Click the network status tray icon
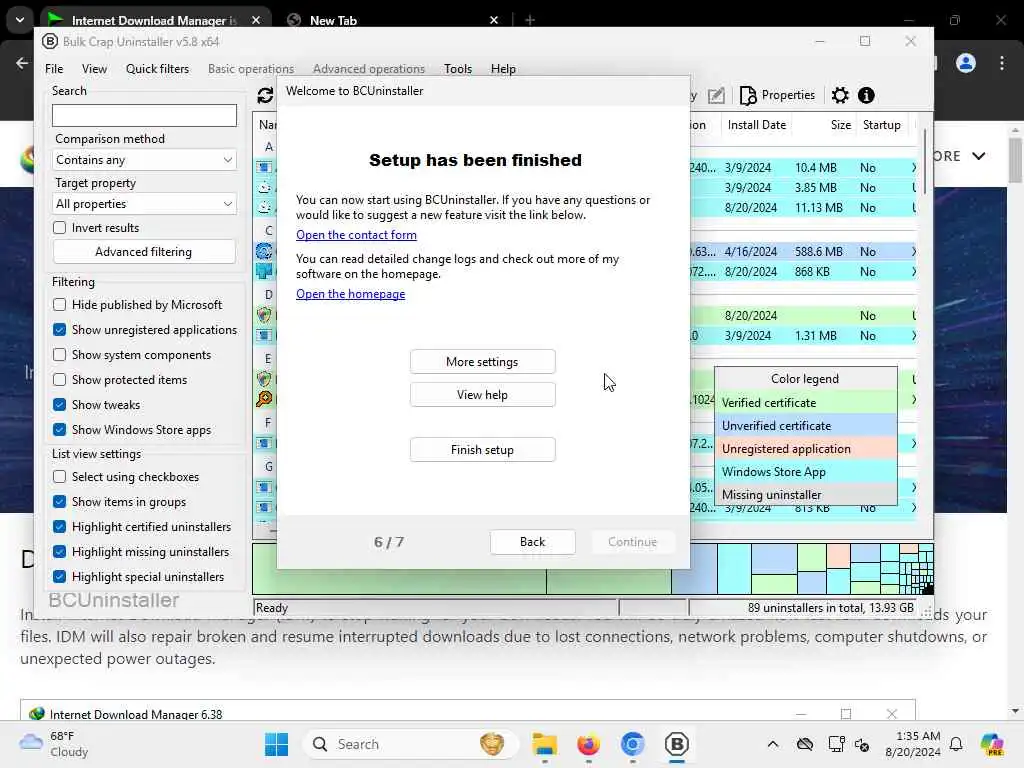Viewport: 1024px width, 768px height. [x=837, y=744]
